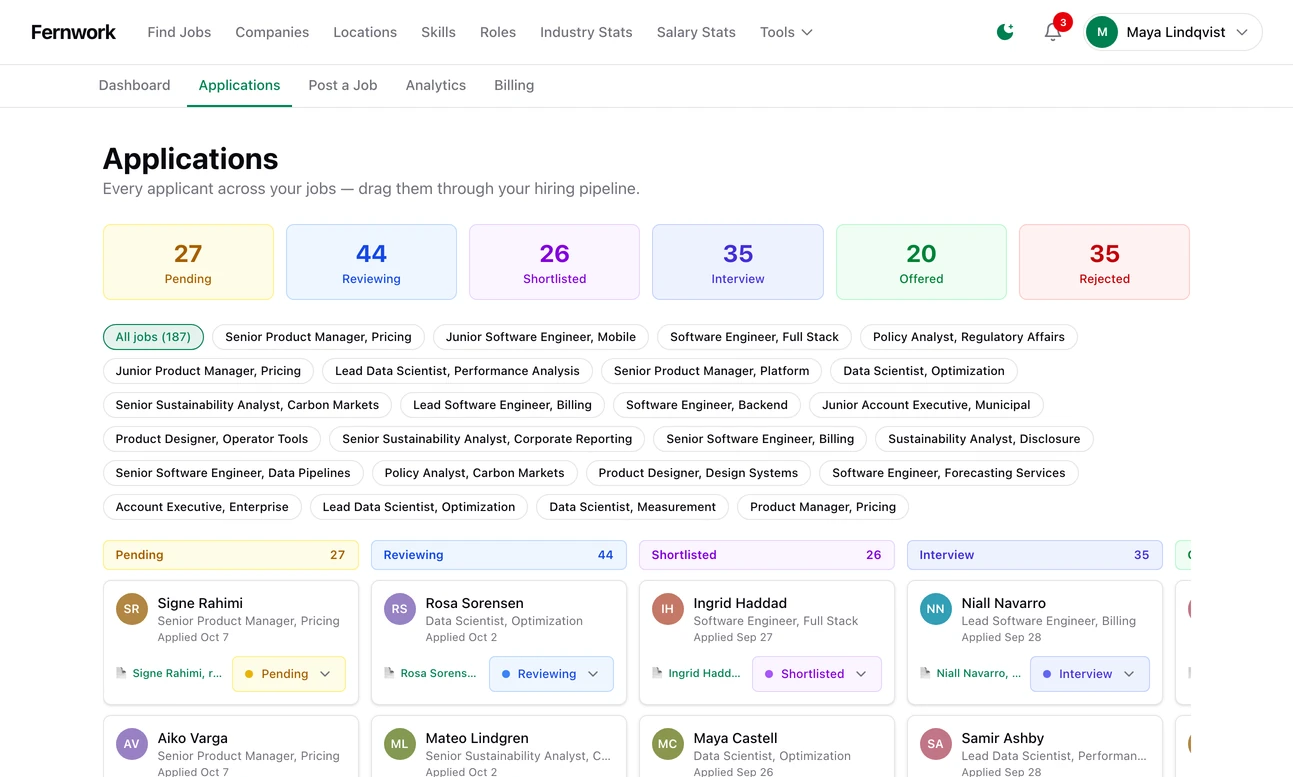
Task: Click Maya Castell's MC avatar
Action: pos(668,744)
